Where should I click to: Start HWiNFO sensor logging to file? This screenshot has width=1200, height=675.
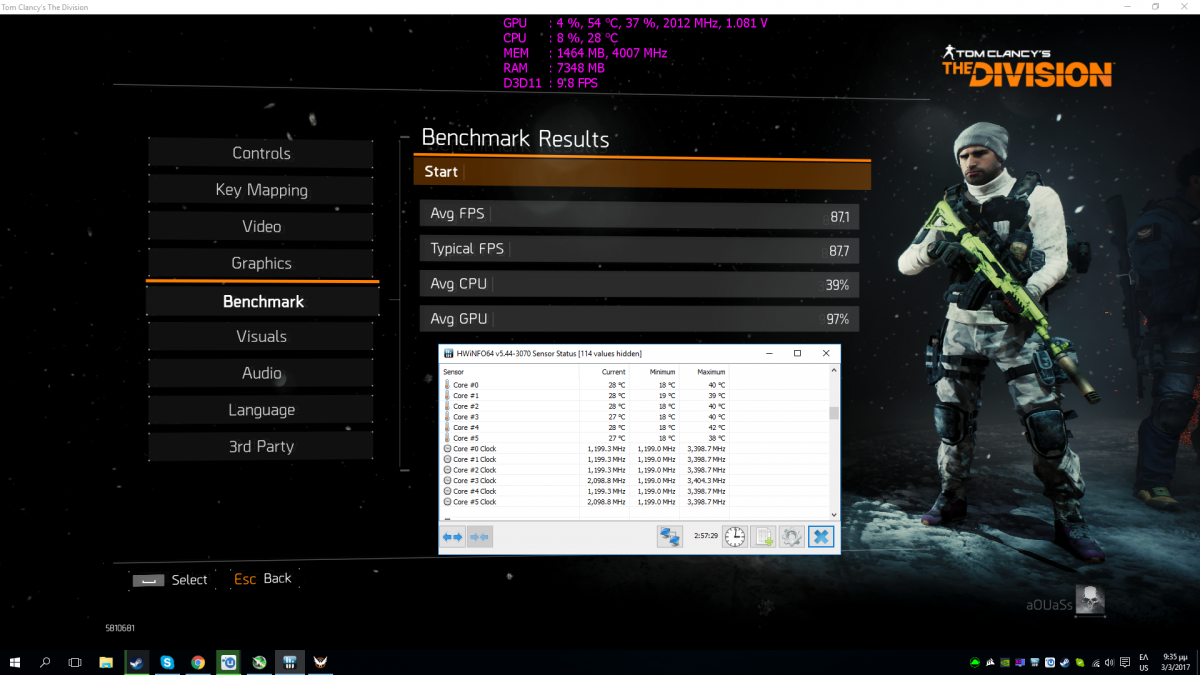pos(763,537)
